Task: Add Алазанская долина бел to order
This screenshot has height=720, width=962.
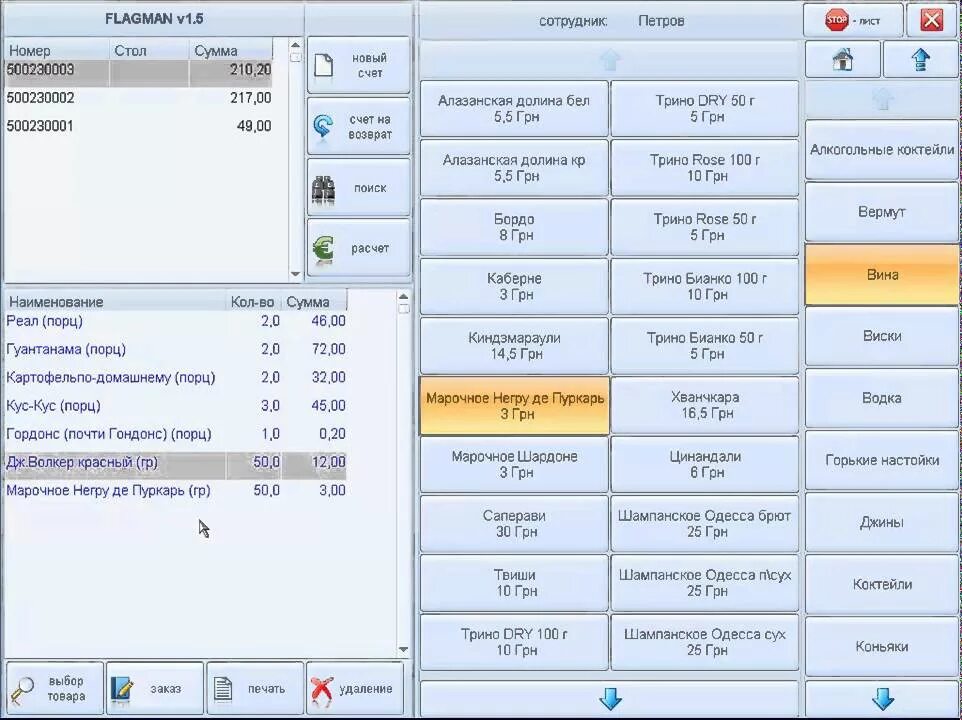Action: [514, 109]
